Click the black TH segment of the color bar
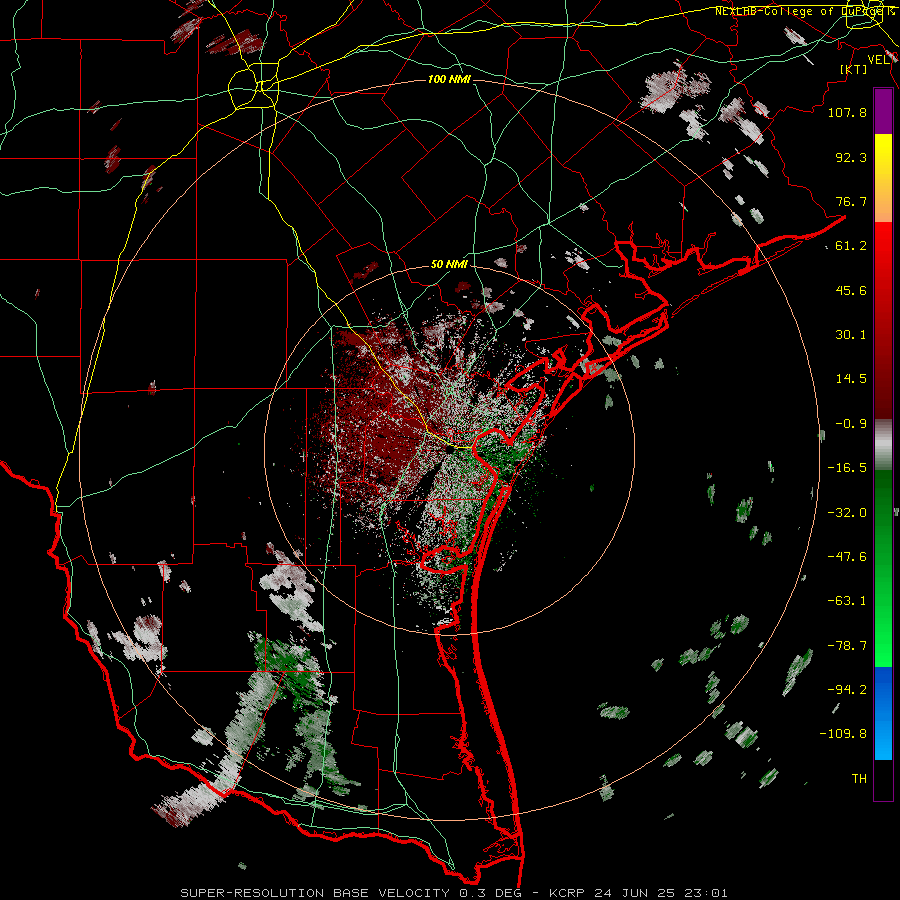 (883, 779)
